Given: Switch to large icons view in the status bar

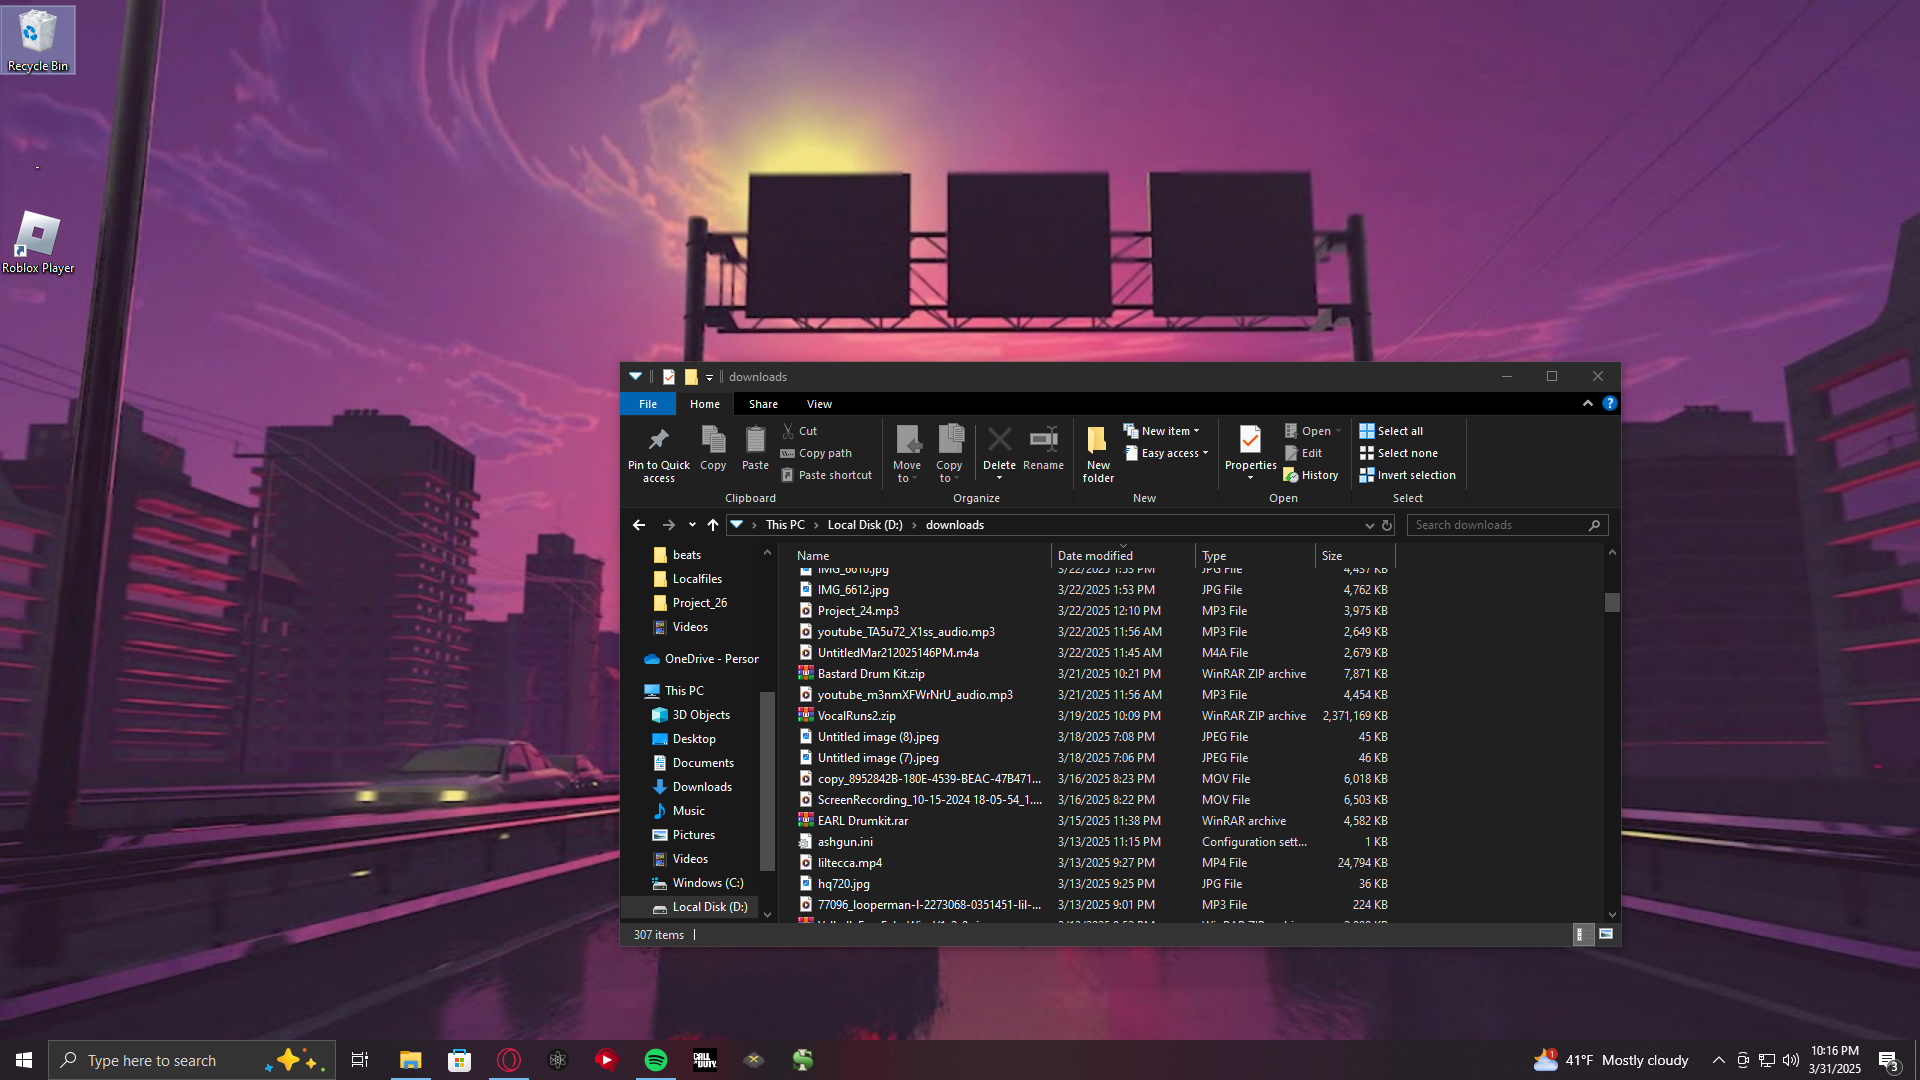Looking at the screenshot, I should [1606, 935].
